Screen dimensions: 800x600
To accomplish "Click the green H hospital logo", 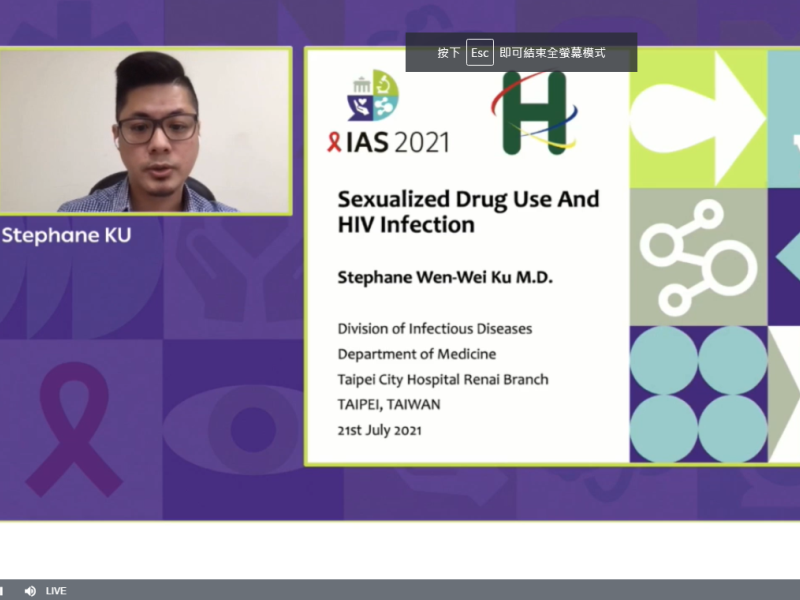I will click(534, 115).
